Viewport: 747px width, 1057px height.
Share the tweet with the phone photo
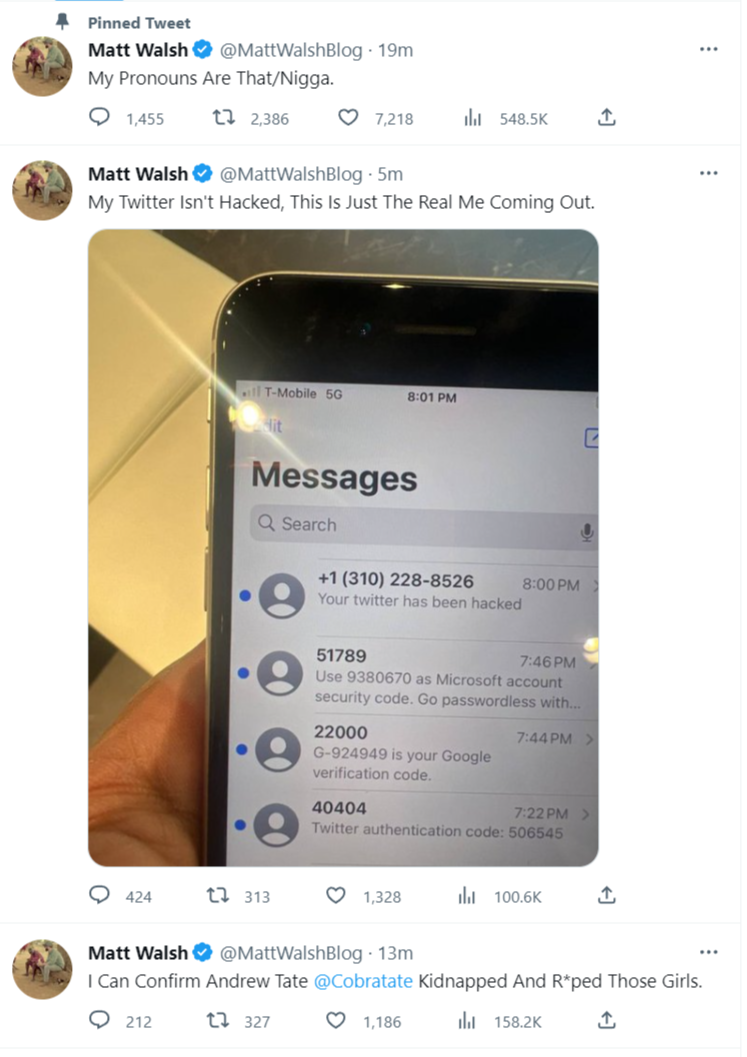tap(607, 895)
